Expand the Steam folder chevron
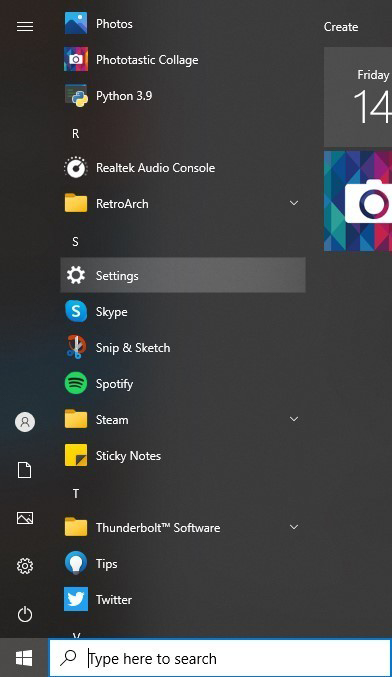The image size is (392, 677). coord(294,419)
